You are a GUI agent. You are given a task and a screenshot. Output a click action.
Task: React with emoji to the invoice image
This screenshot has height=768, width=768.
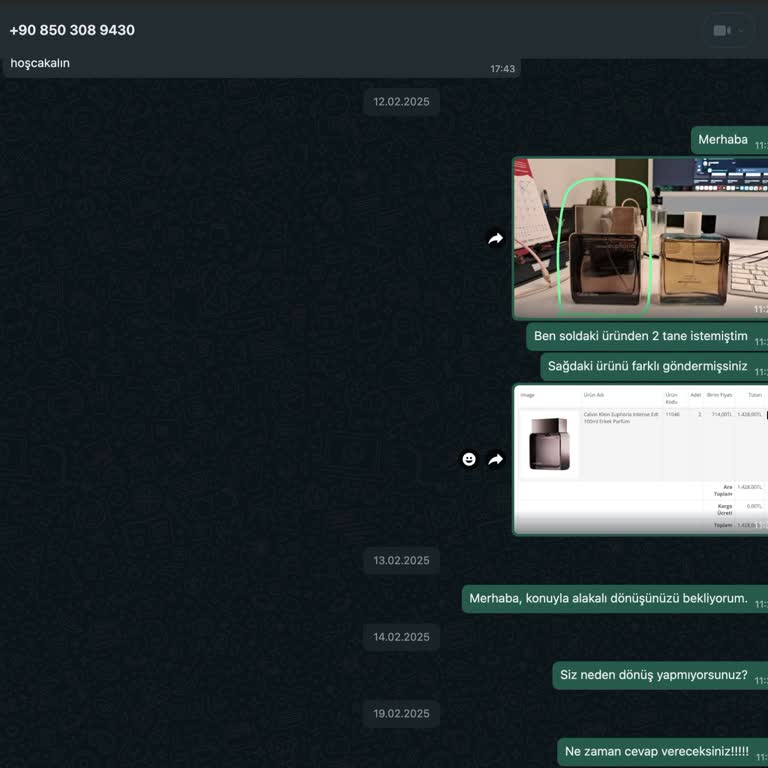click(x=469, y=459)
